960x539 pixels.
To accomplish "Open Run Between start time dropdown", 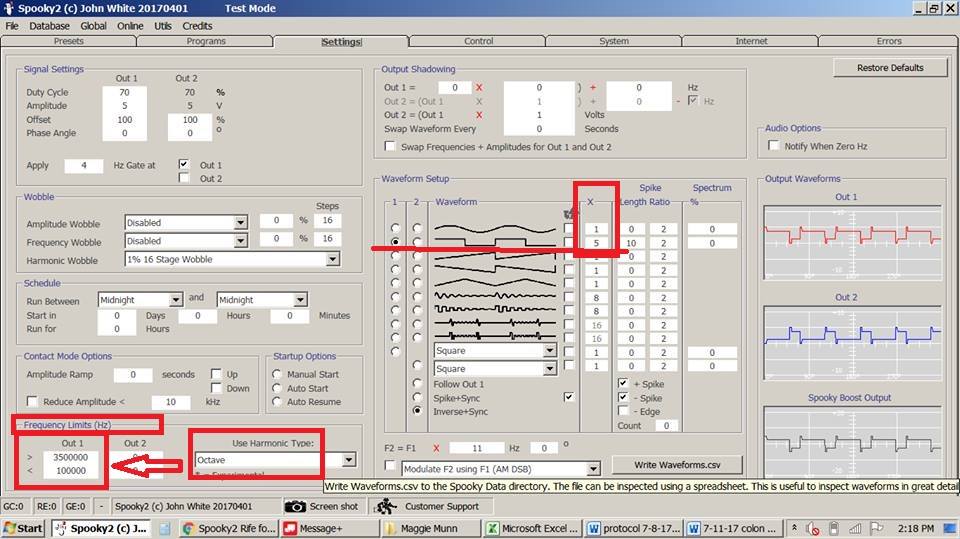I will (x=176, y=300).
